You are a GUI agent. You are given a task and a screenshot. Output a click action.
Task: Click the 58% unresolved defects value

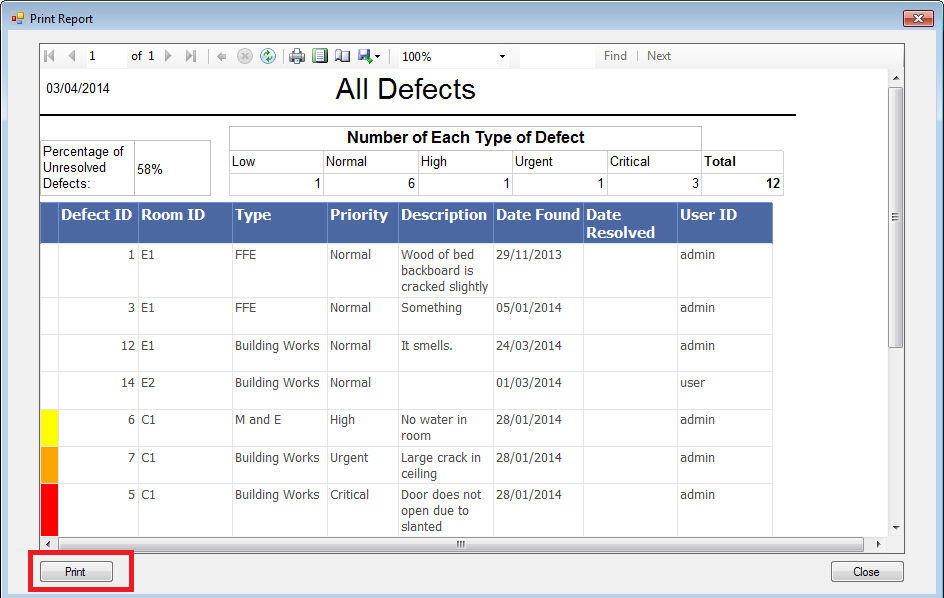point(149,169)
